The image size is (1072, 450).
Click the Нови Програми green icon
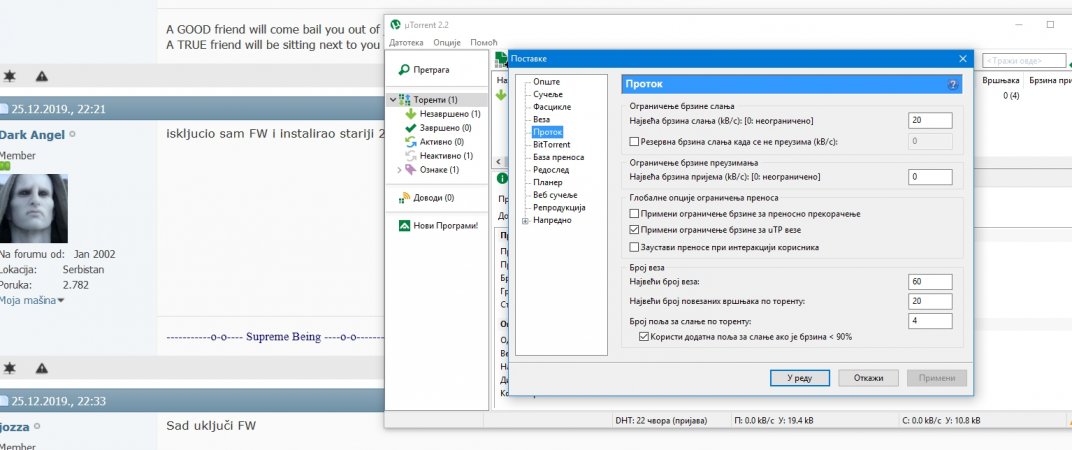[405, 226]
